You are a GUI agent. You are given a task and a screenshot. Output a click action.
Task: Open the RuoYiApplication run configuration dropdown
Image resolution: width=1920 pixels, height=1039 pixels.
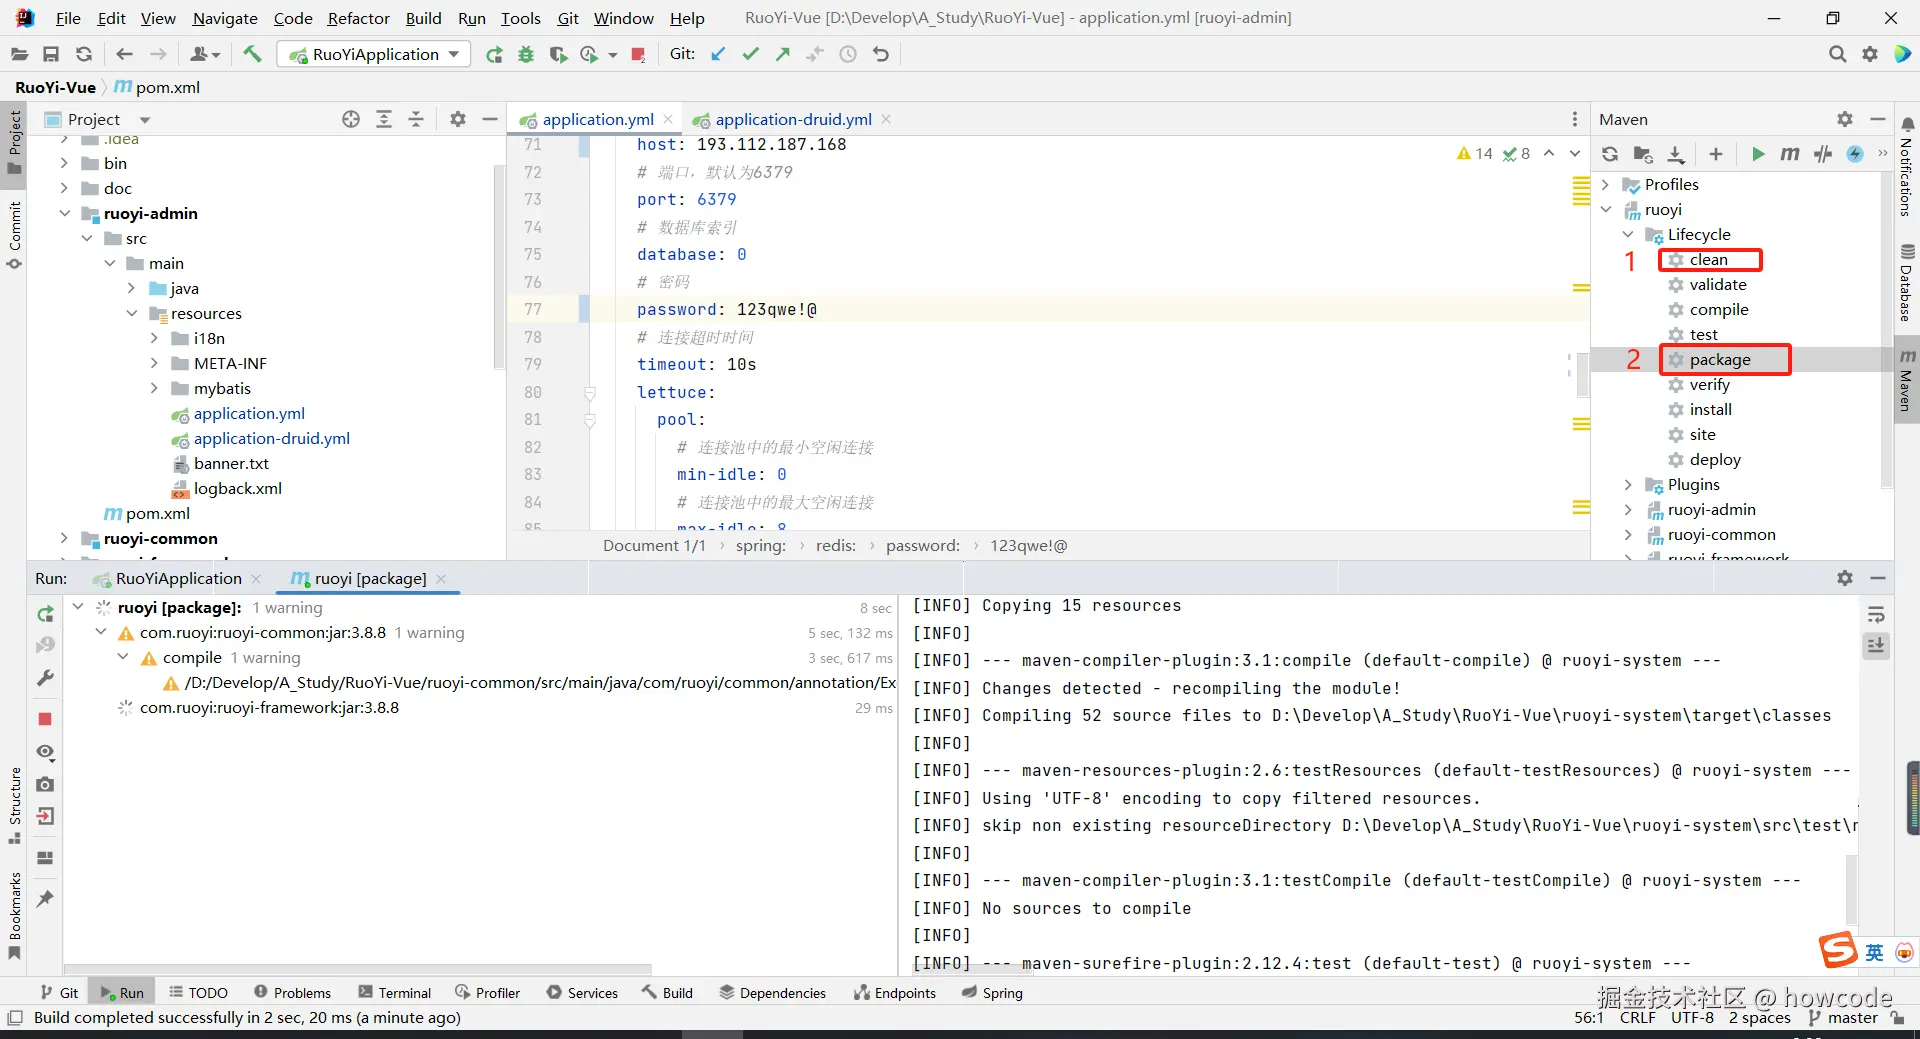pos(376,54)
